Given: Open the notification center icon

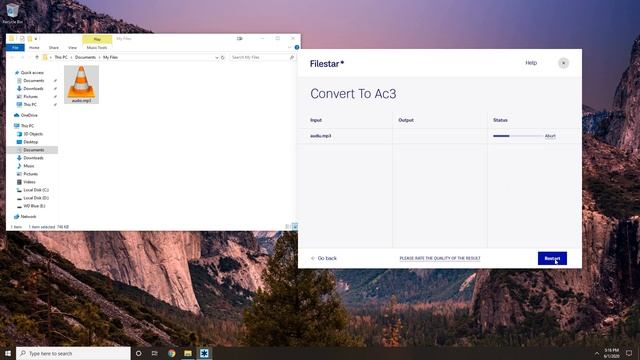Looking at the screenshot, I should [629, 353].
